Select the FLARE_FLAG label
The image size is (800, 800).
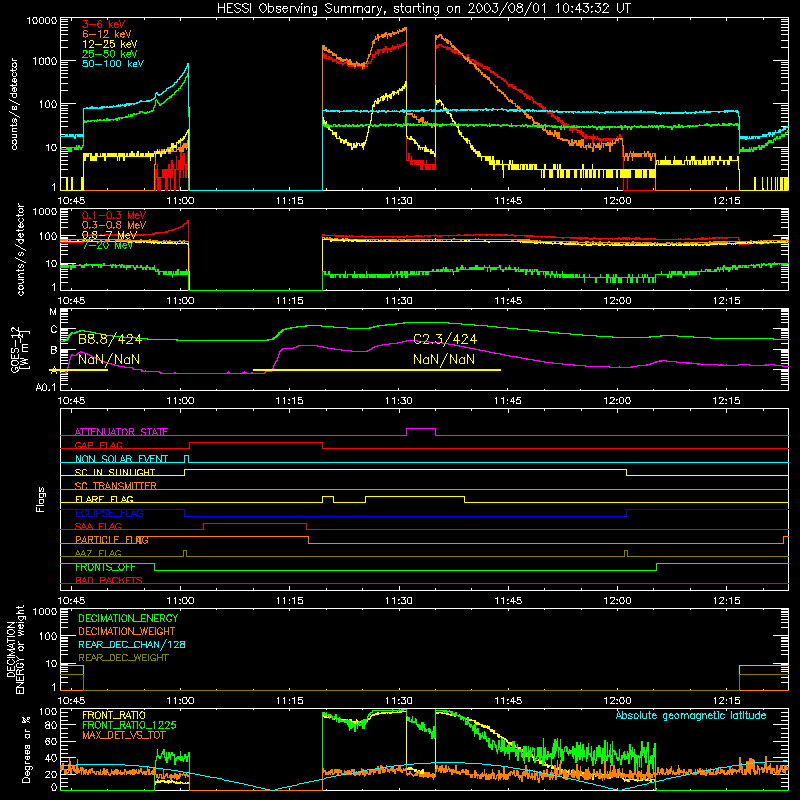[x=104, y=499]
